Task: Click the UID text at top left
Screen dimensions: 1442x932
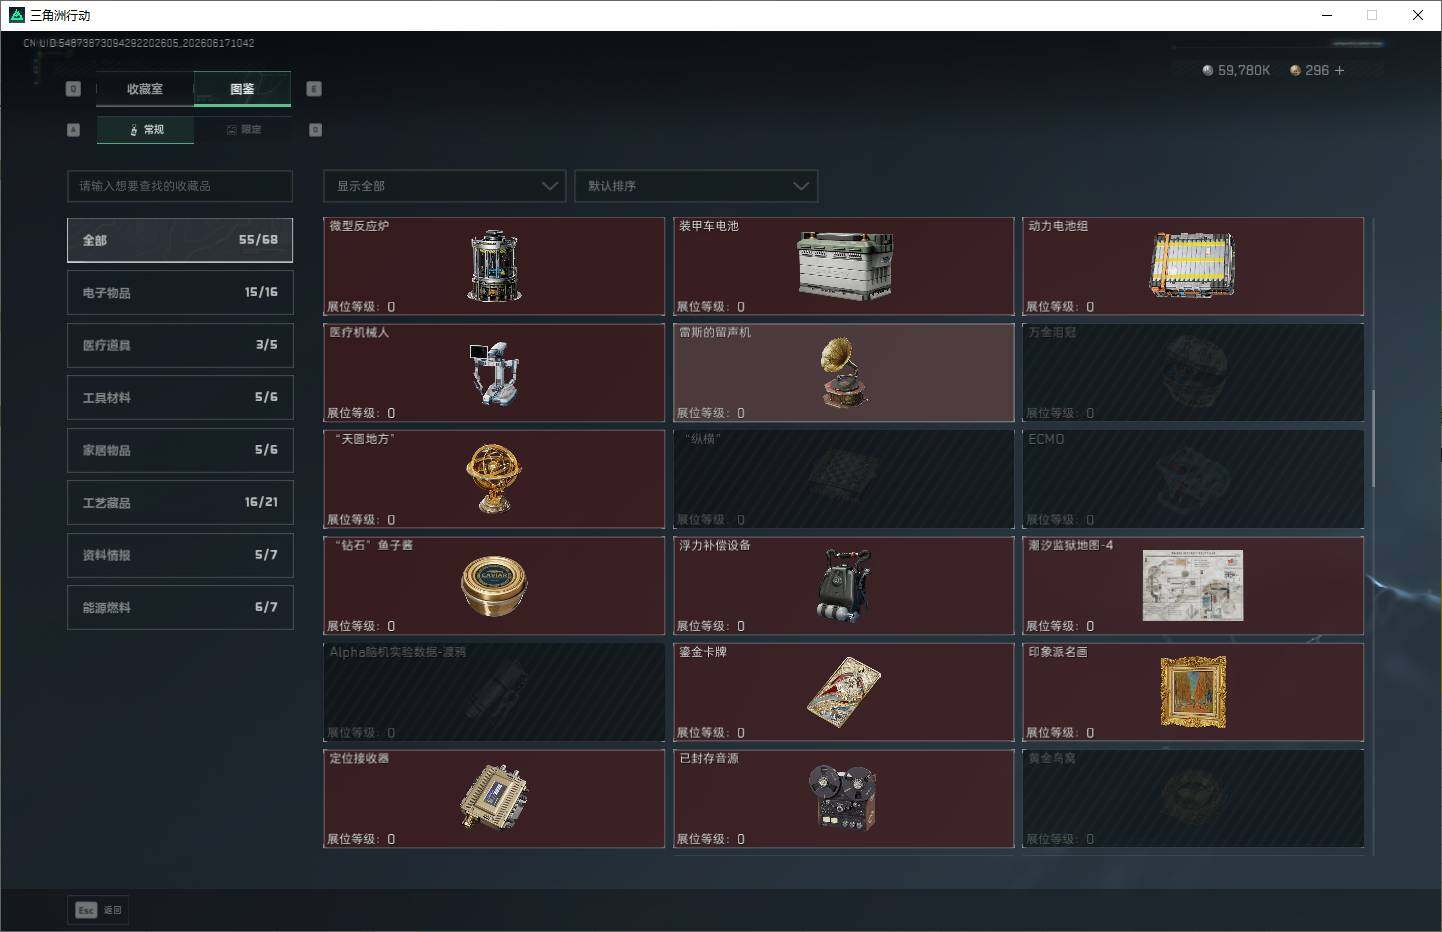Action: [139, 43]
